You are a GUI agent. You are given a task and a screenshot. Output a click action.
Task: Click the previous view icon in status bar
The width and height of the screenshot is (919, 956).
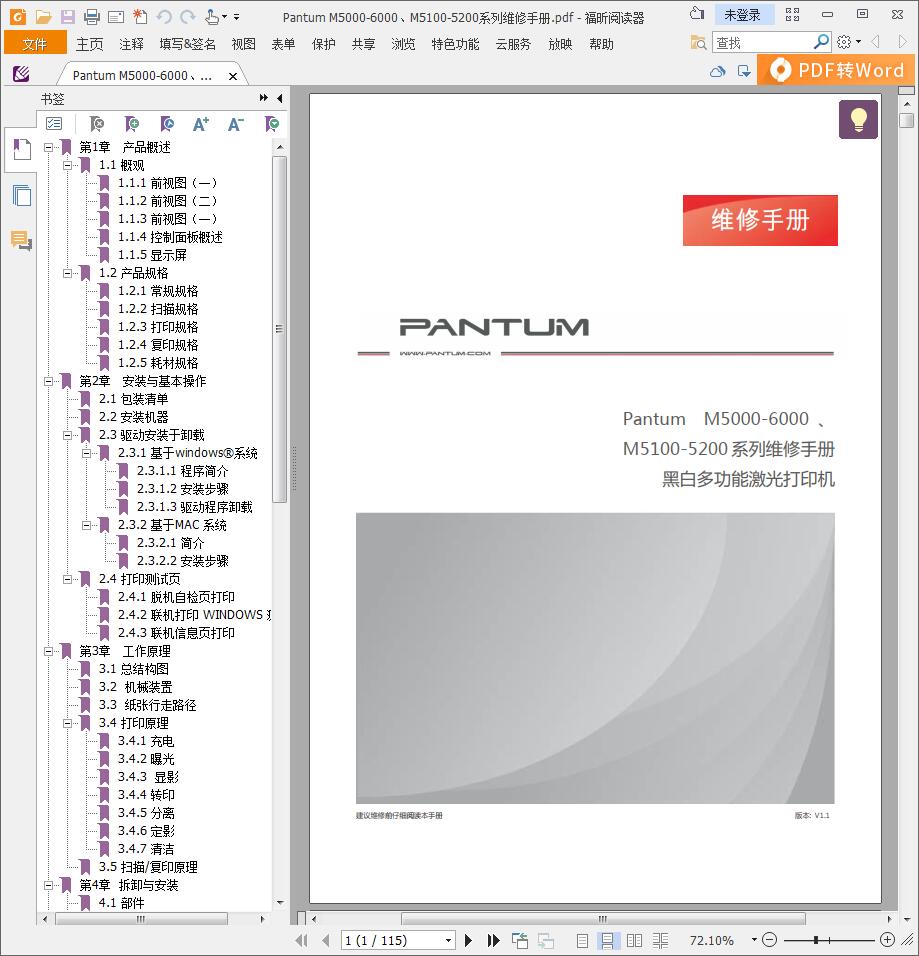pyautogui.click(x=520, y=940)
